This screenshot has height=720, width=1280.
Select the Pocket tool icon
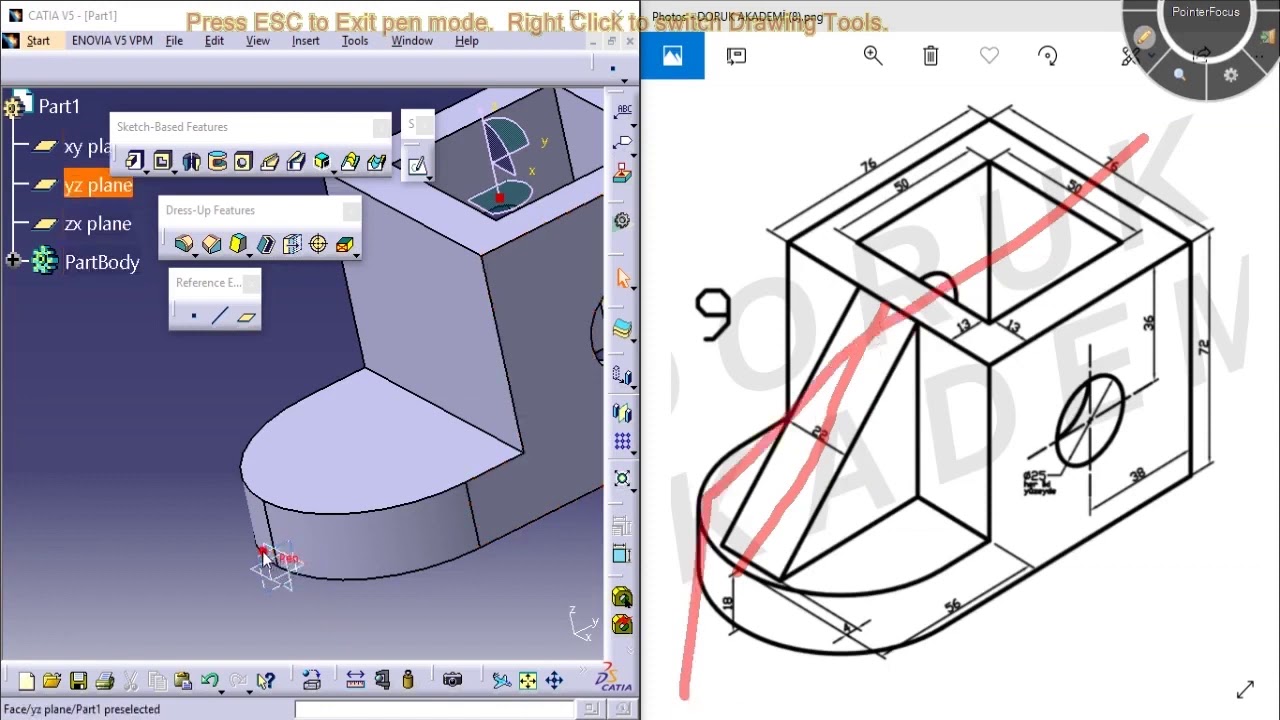[x=162, y=161]
